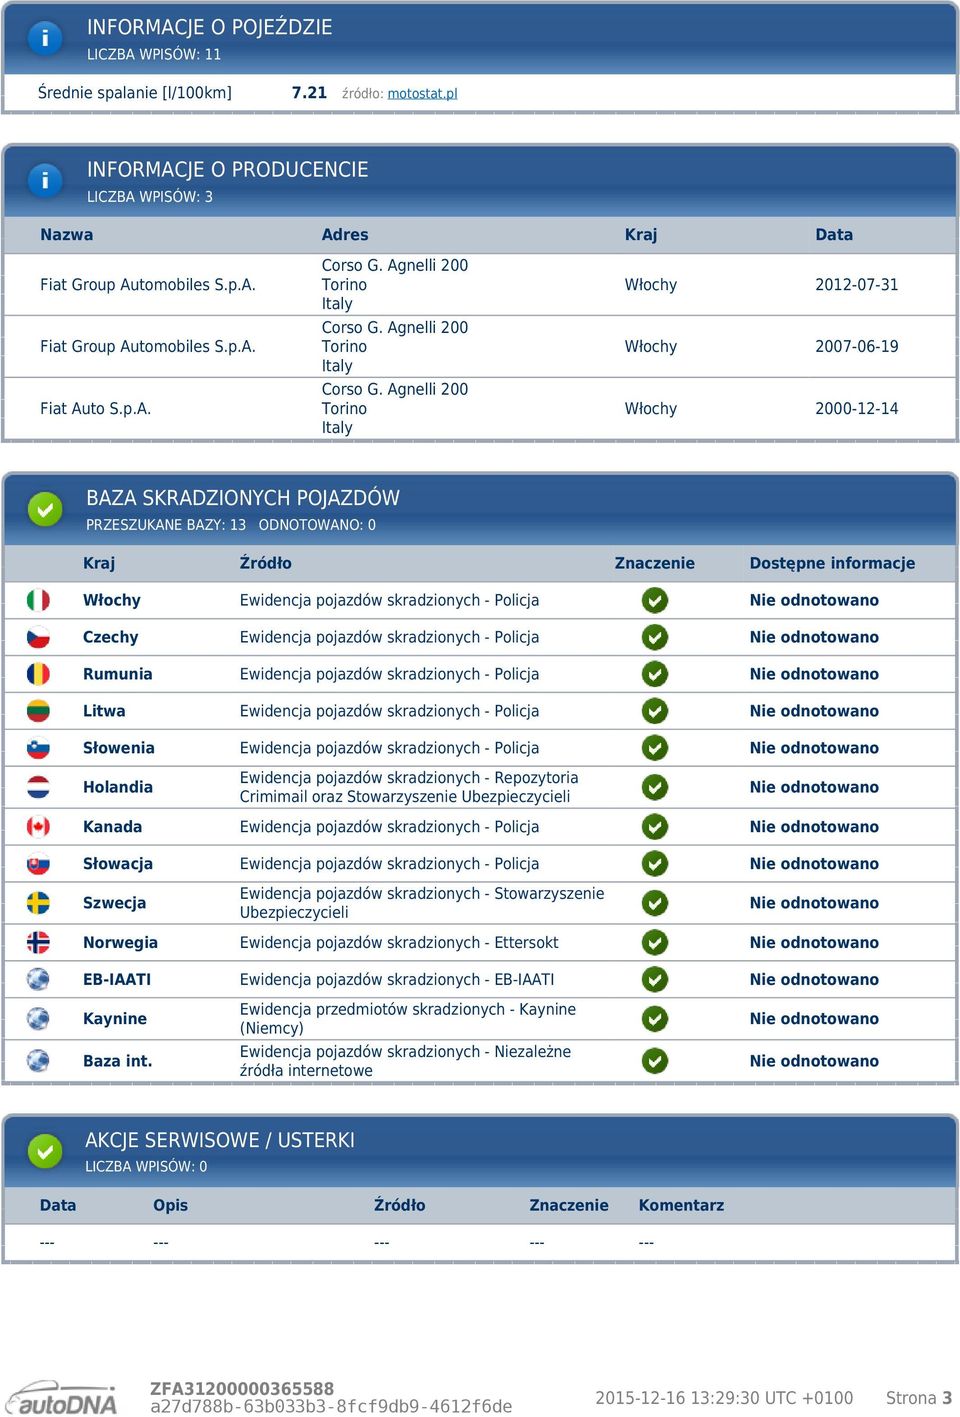Click the VIN ZFA31200000365588 in footer
Image resolution: width=960 pixels, height=1417 pixels.
click(x=242, y=1389)
